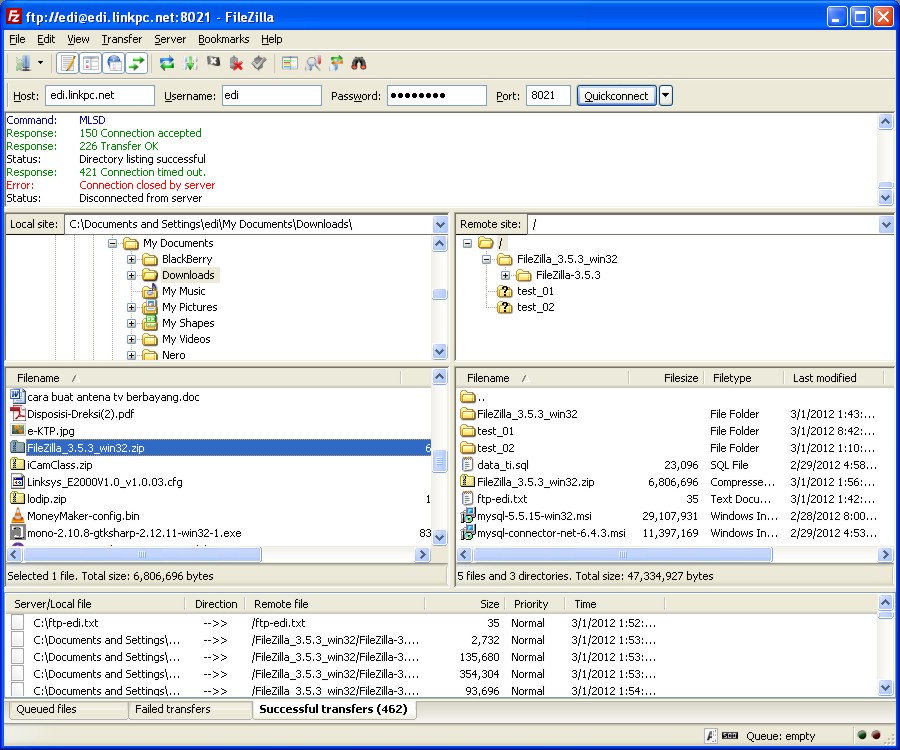This screenshot has height=750, width=900.
Task: Click the VLC cone icon of MoneyMaker-config.bin
Action: pyautogui.click(x=18, y=515)
